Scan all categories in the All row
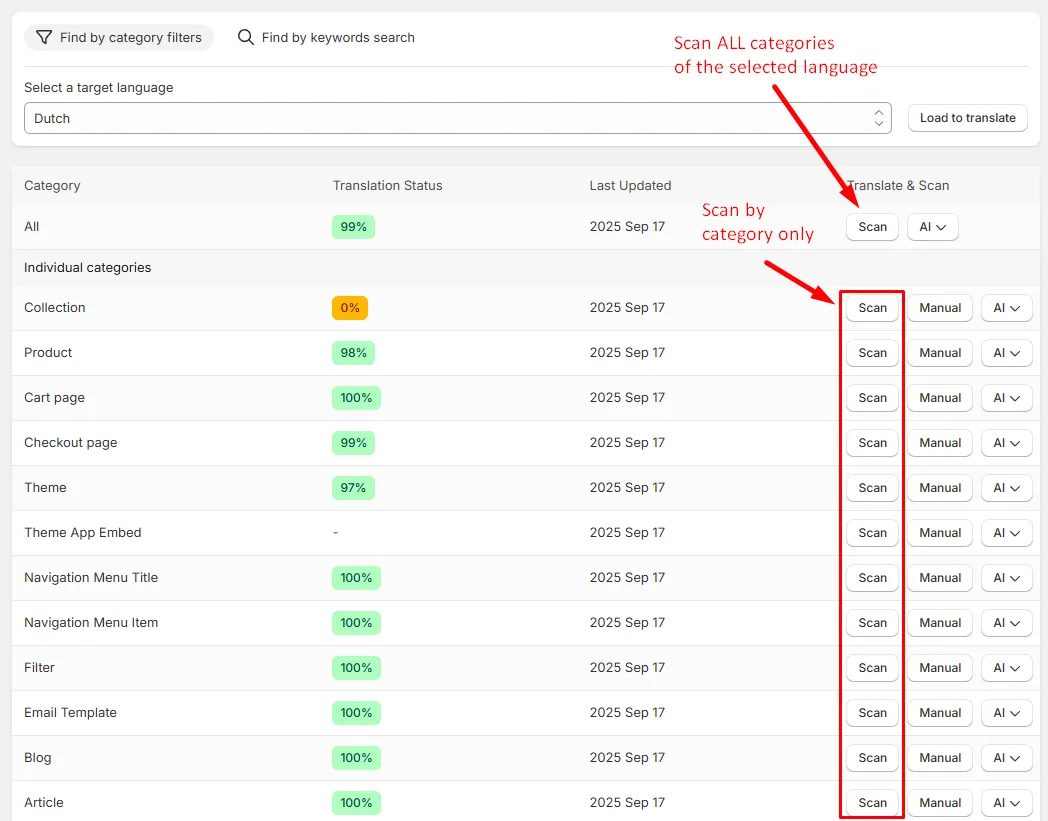 click(872, 227)
